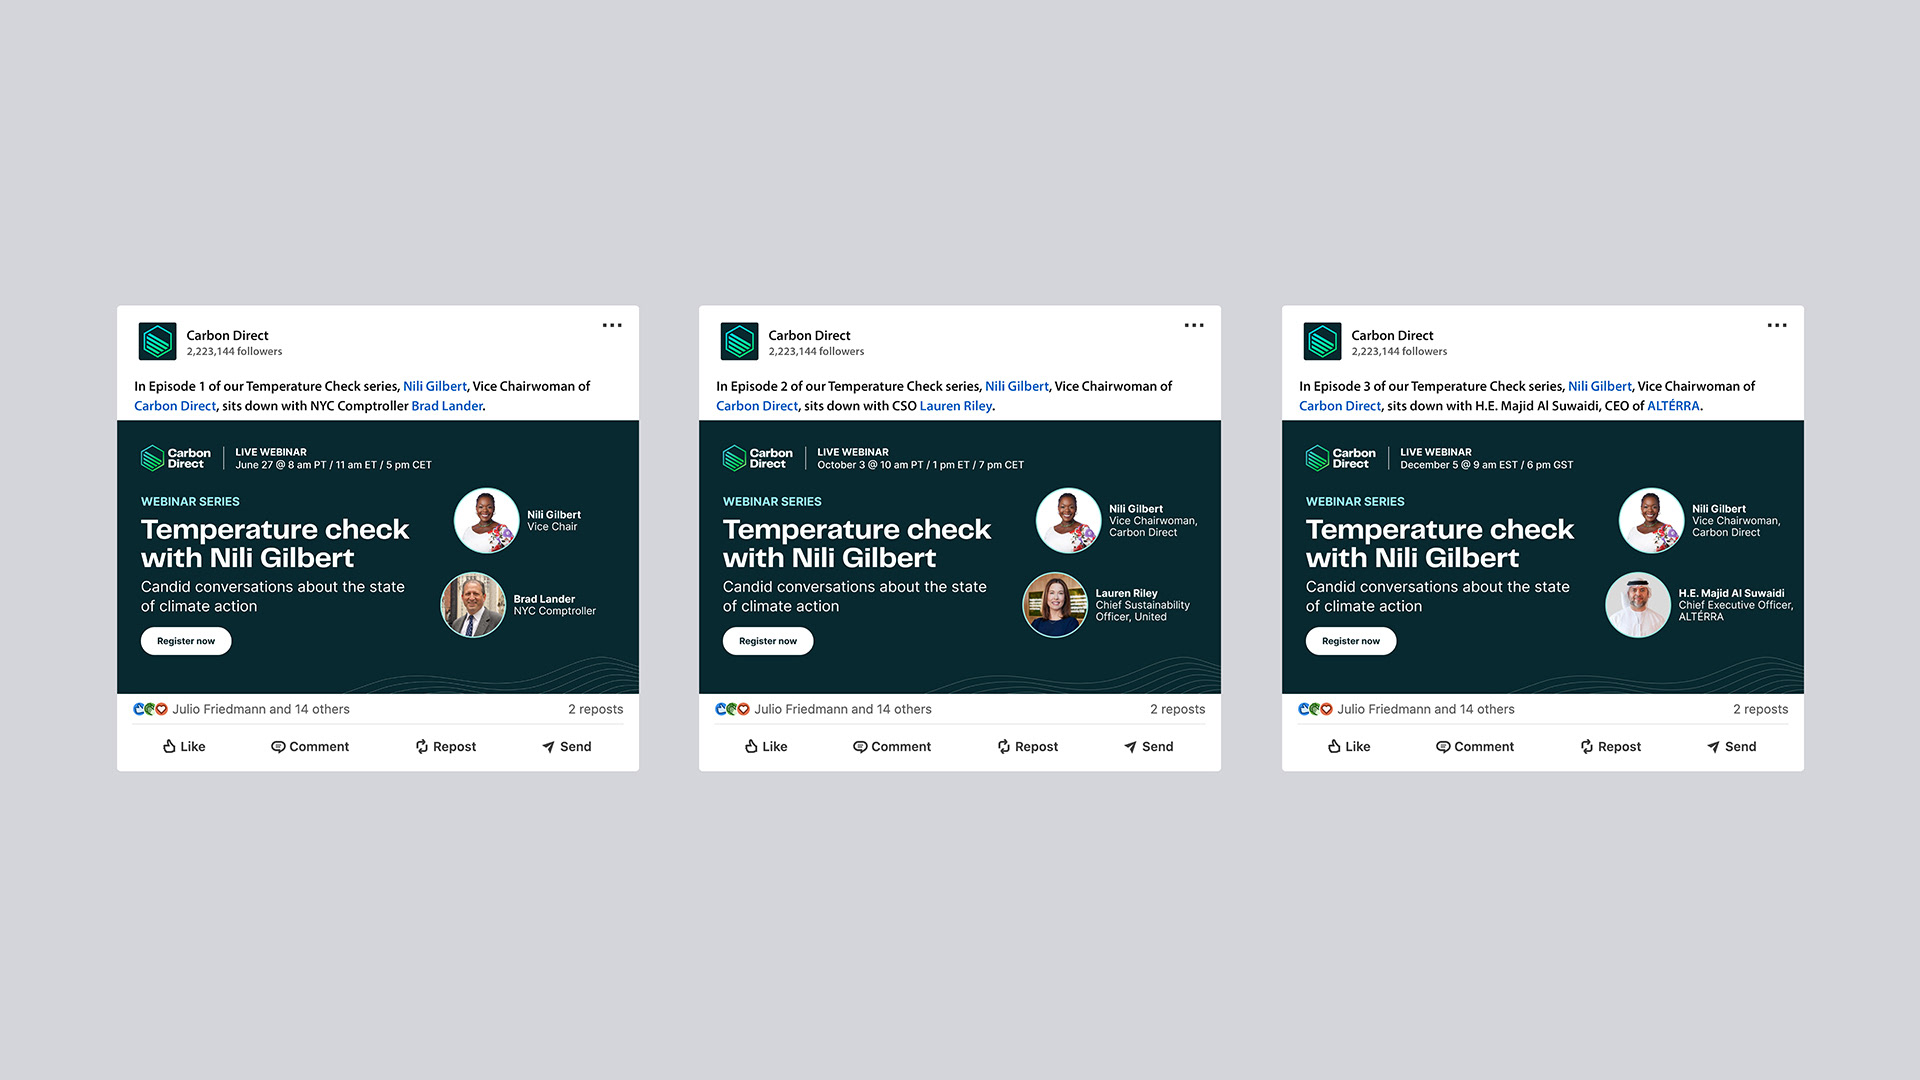1920x1080 pixels.
Task: Click Register now on Majid Al Suwaidi webinar
Action: tap(1351, 641)
